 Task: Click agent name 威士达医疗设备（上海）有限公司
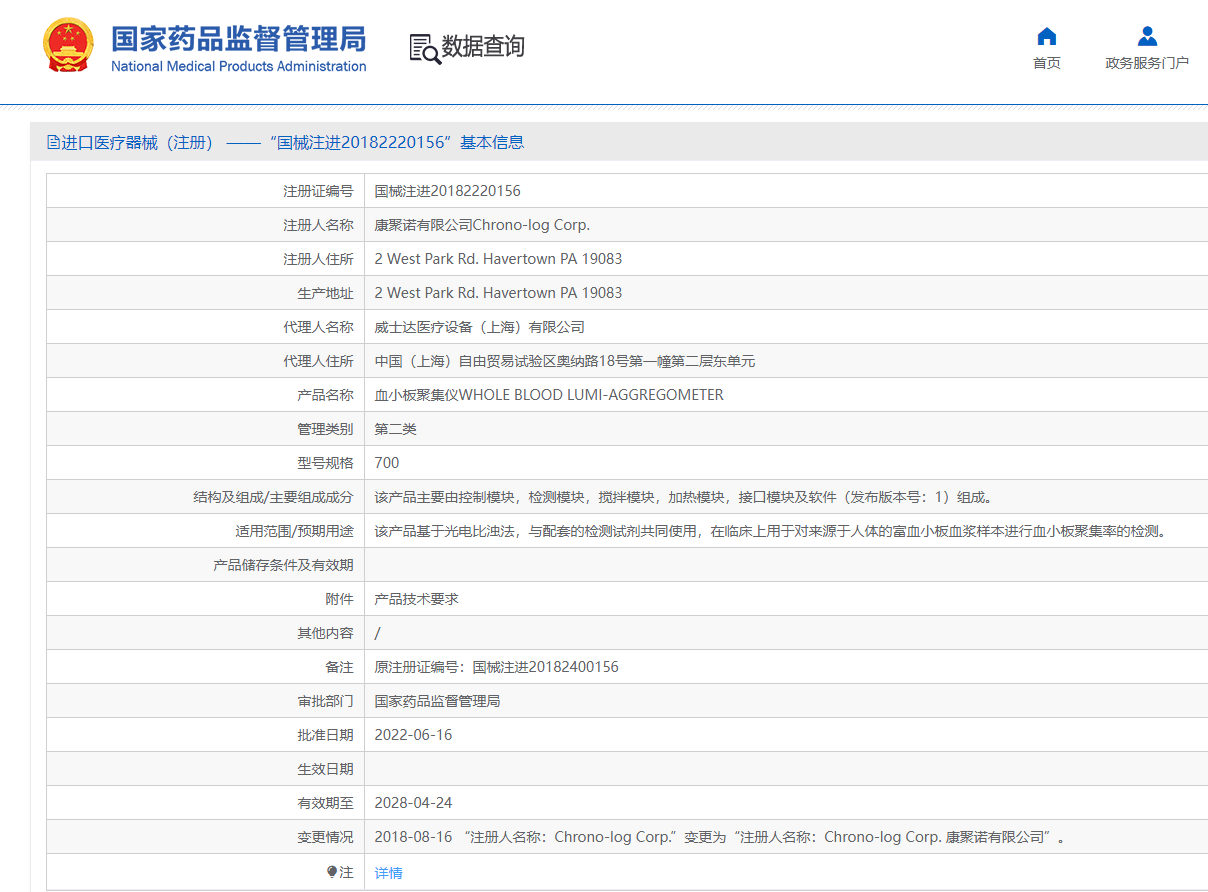[479, 327]
